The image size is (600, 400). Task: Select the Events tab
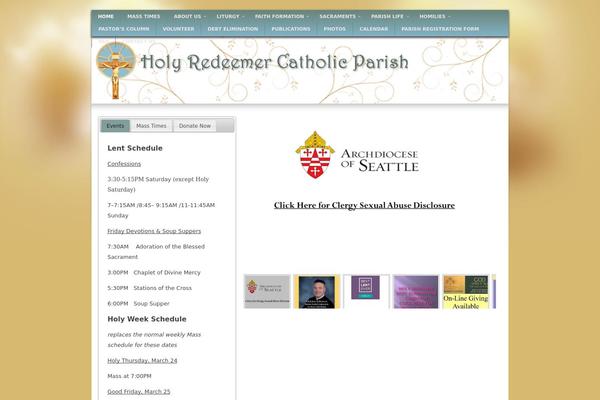(115, 126)
